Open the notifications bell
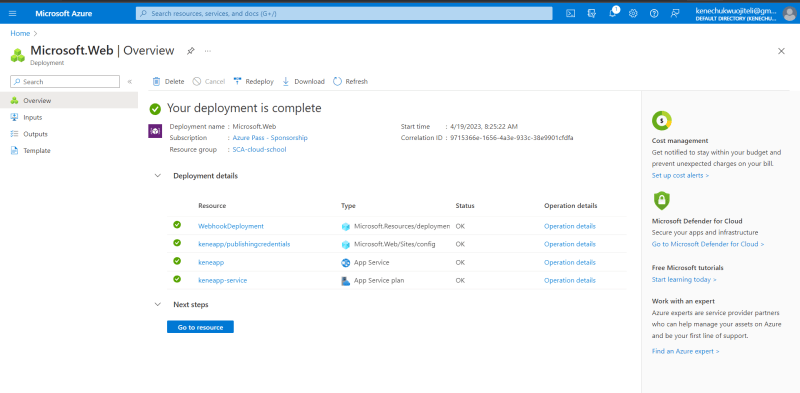This screenshot has width=800, height=393. tap(613, 13)
